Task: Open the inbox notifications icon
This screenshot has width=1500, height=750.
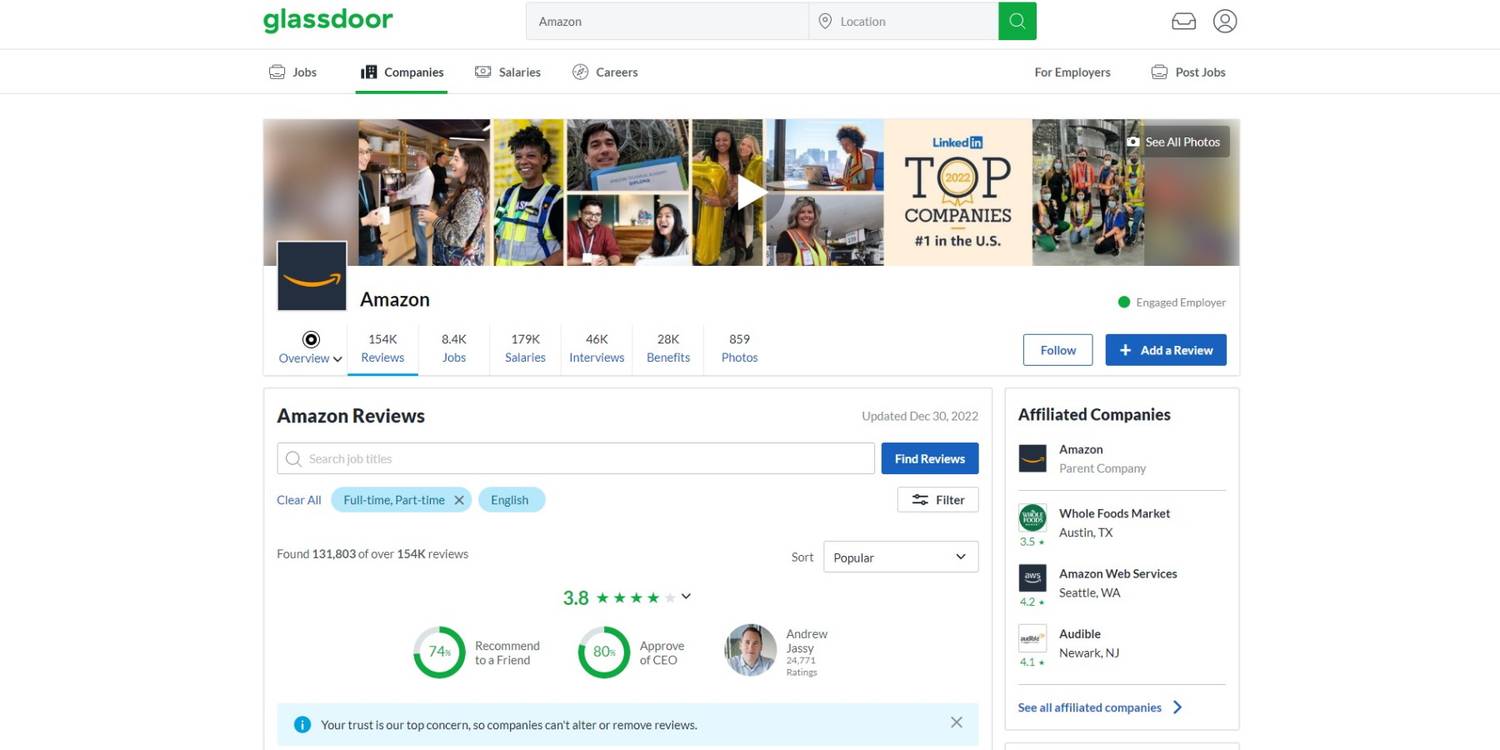Action: (1183, 21)
